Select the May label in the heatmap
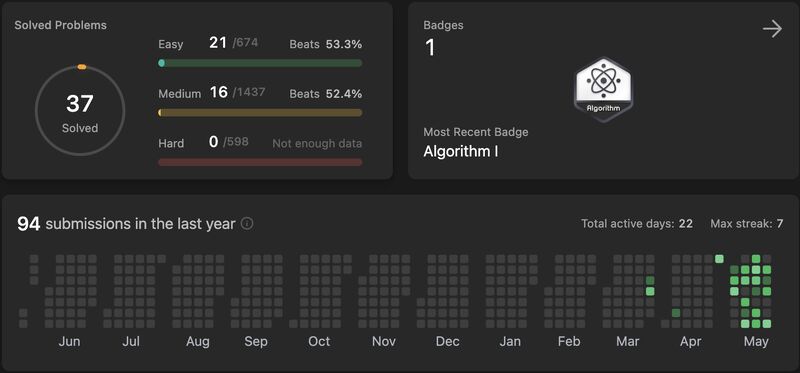The image size is (800, 373). pyautogui.click(x=756, y=341)
